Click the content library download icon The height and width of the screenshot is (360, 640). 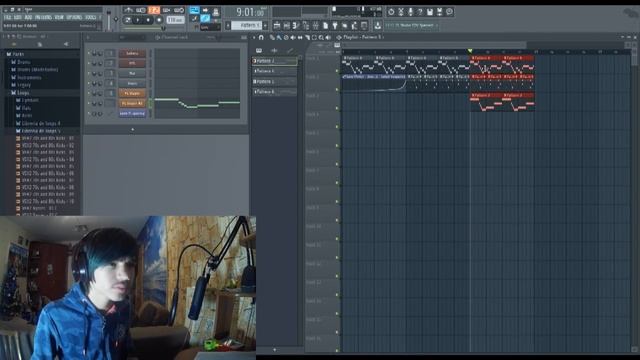click(x=378, y=26)
